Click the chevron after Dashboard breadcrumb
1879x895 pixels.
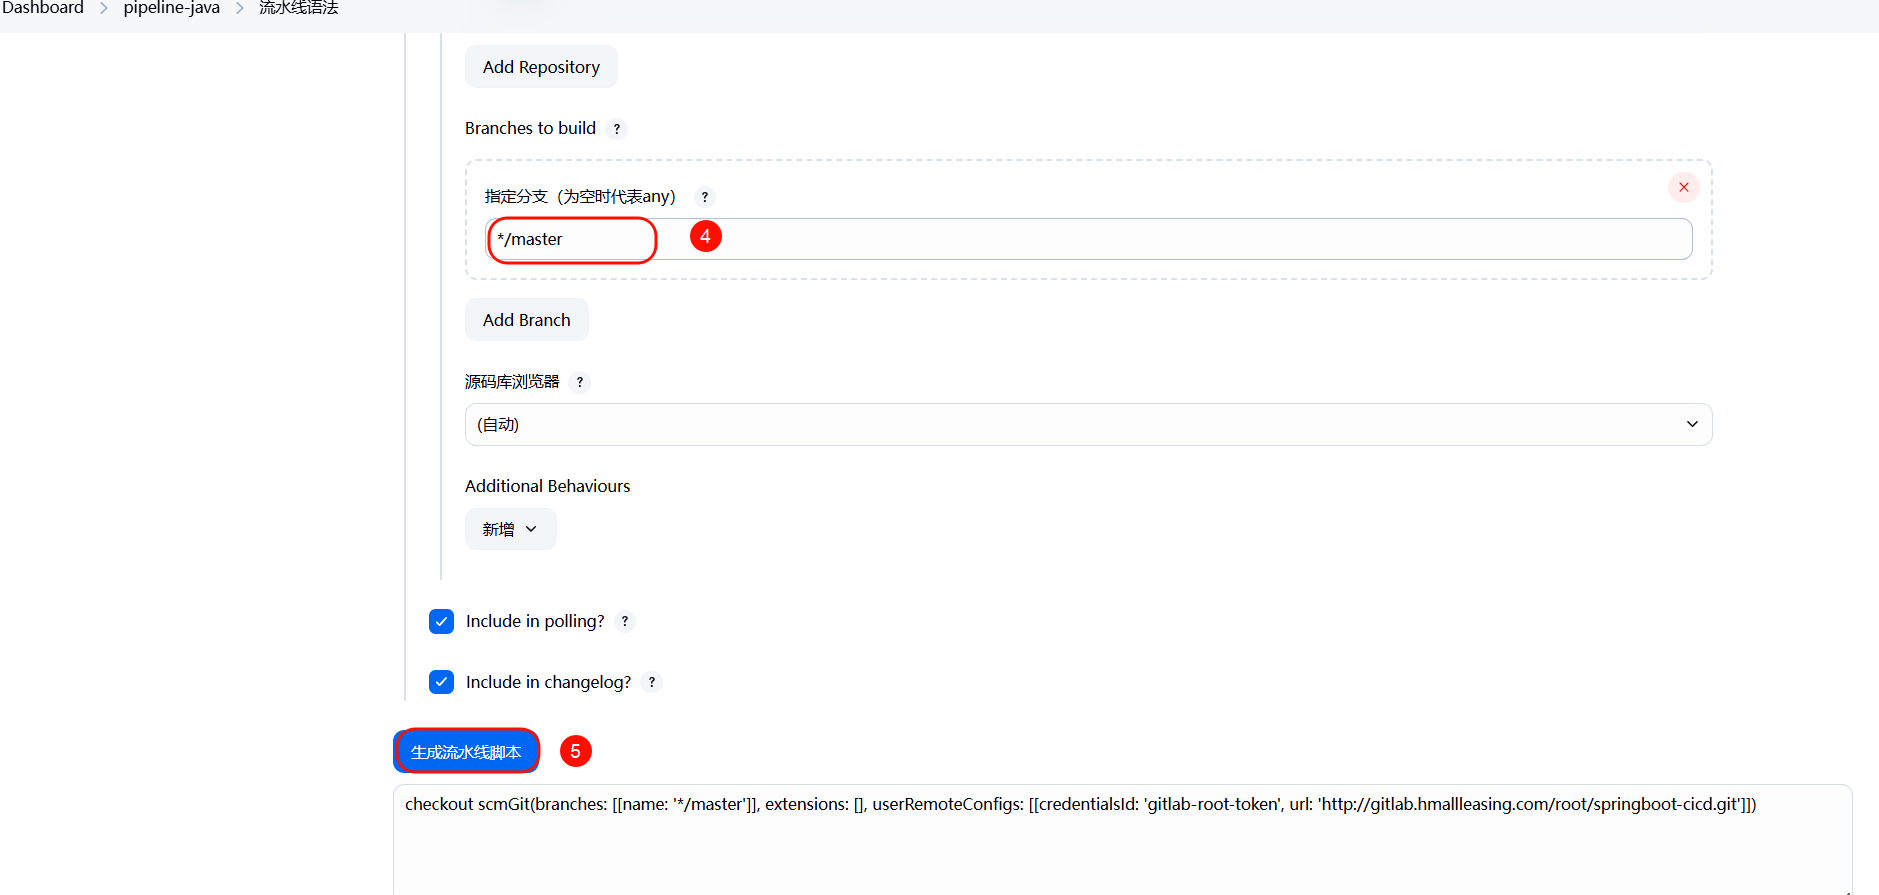pyautogui.click(x=104, y=8)
